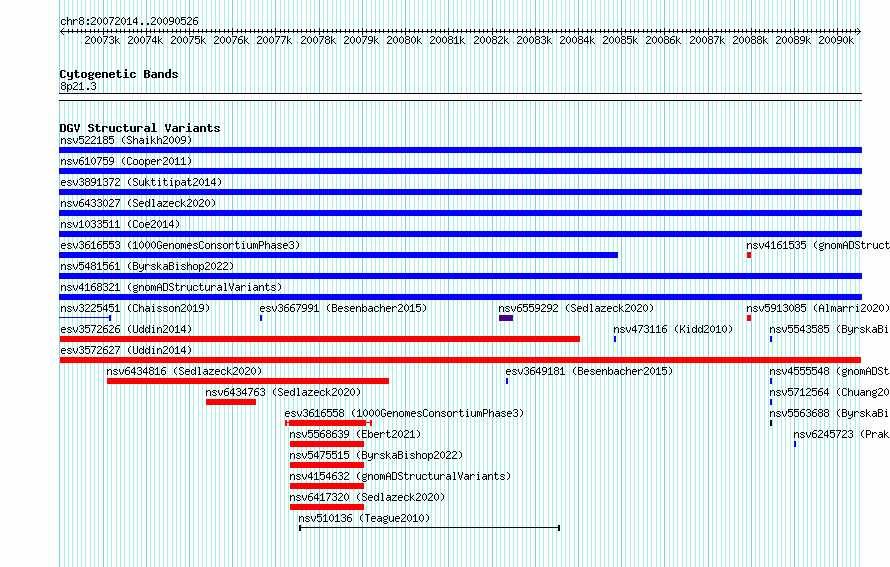Click red bar of esv3572627

coord(460,360)
